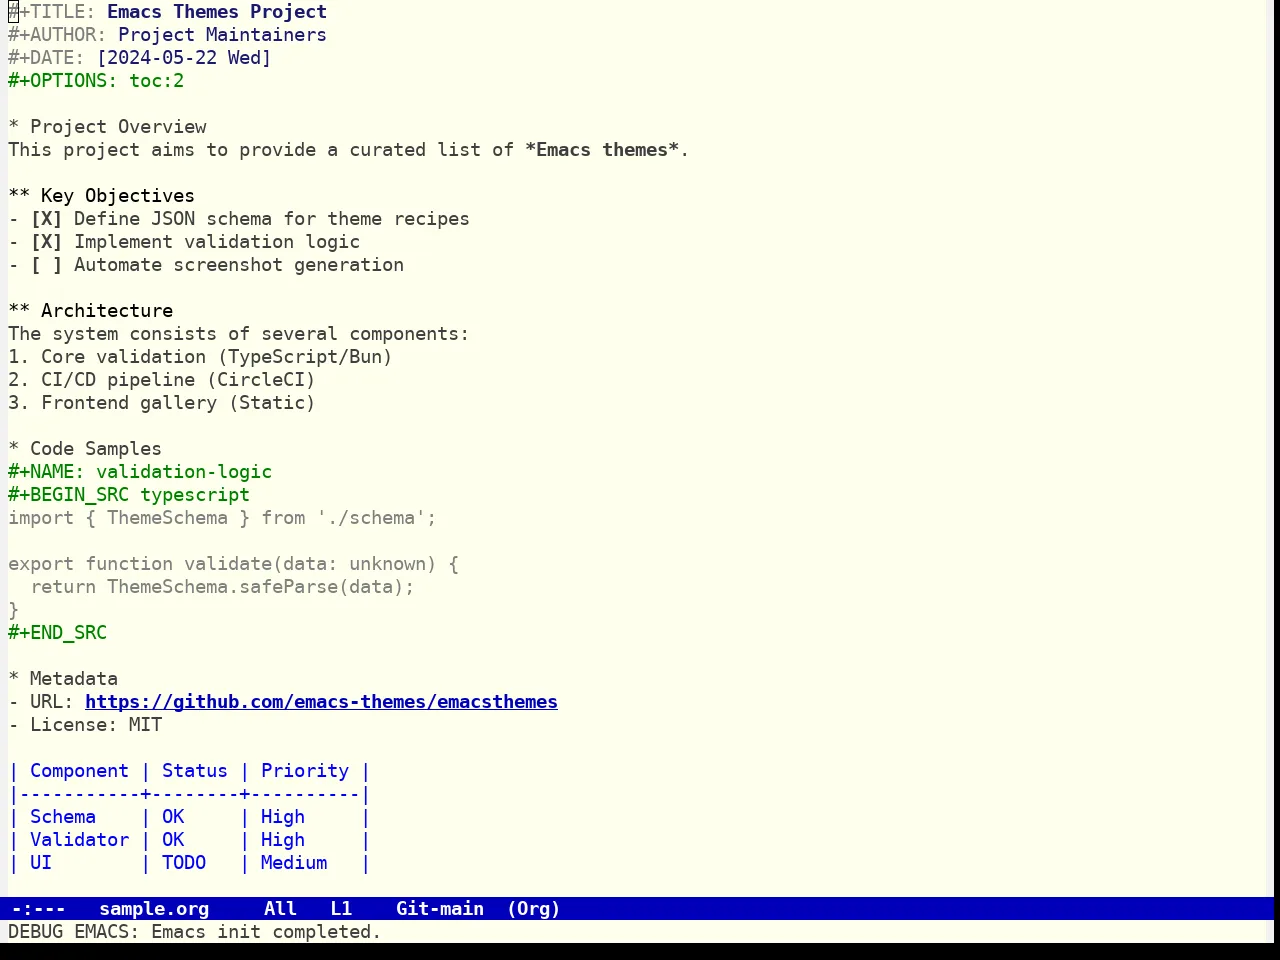Click the 'Validator' table cell

pos(79,840)
